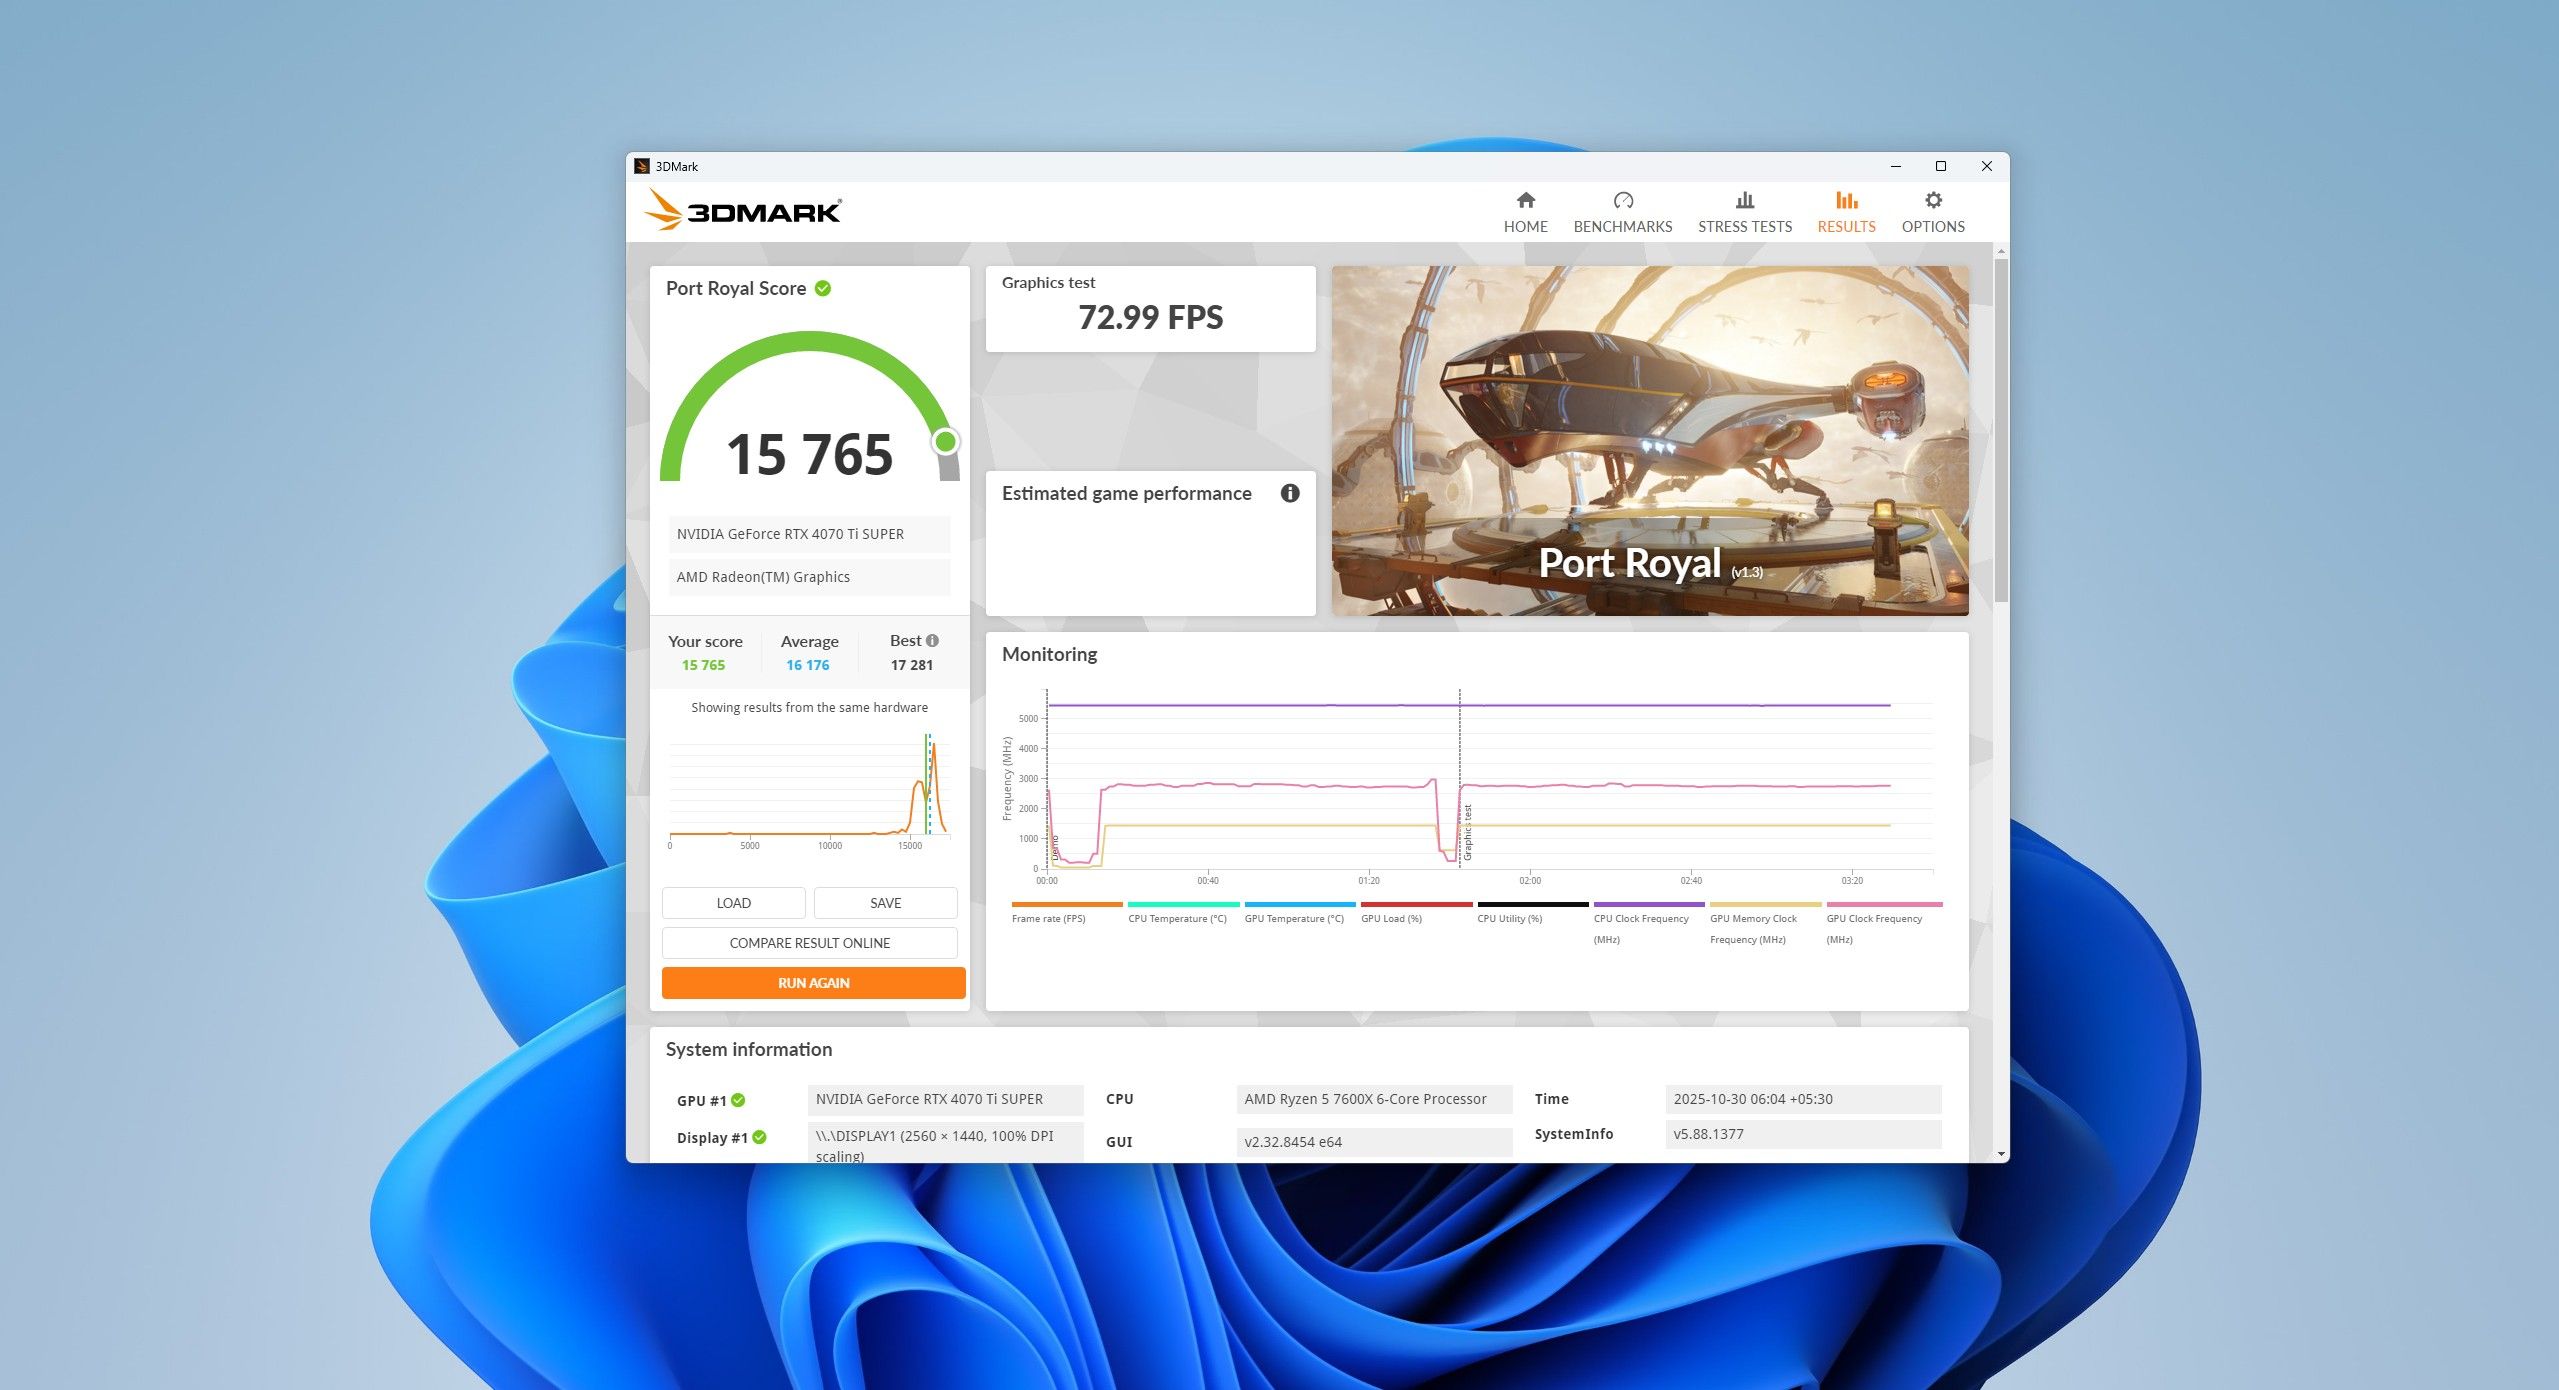Screen dimensions: 2559x1390
Task: Click the LOAD button
Action: (x=733, y=903)
